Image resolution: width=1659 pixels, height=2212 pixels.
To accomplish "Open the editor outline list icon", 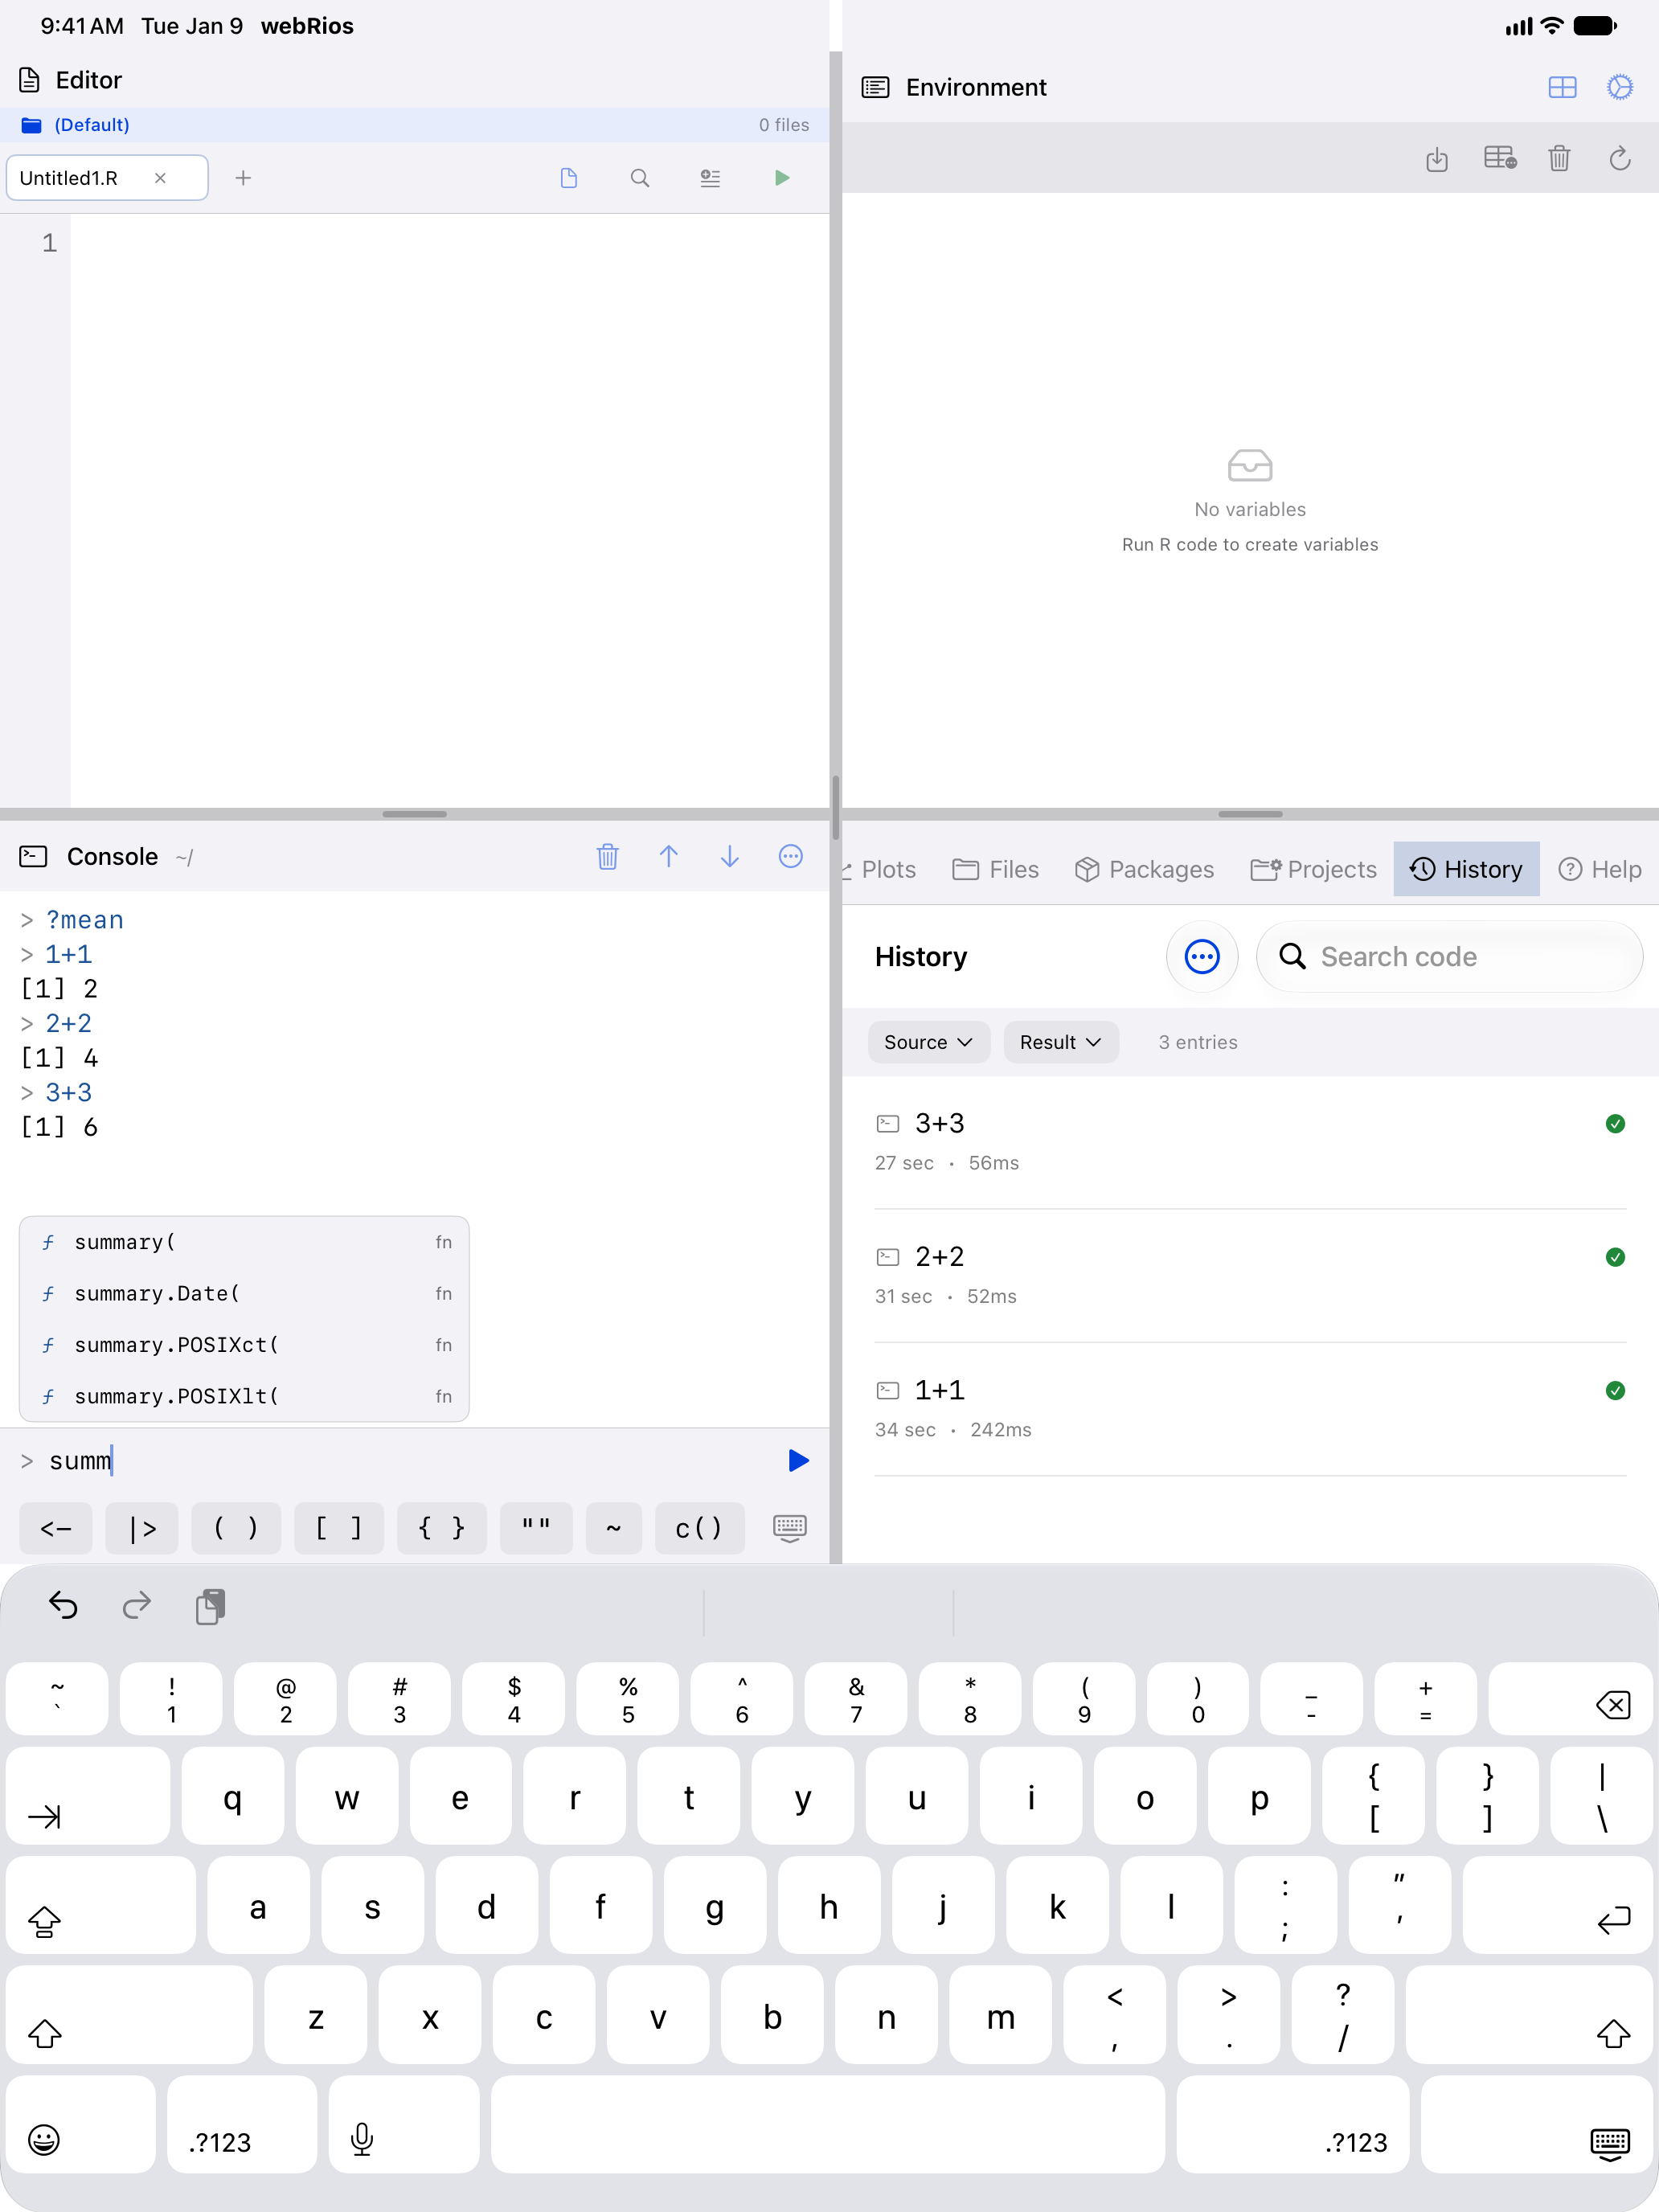I will 710,178.
